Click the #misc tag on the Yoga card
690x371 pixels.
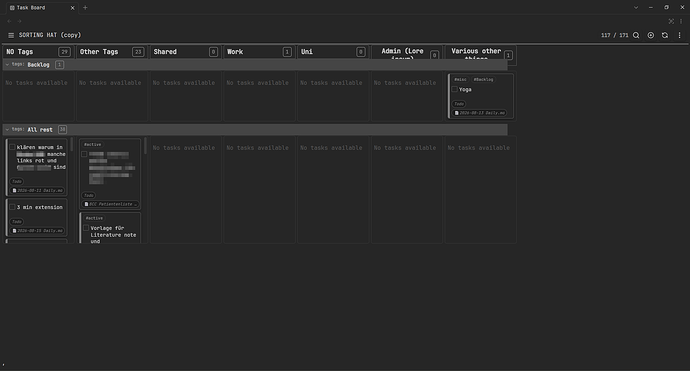[460, 80]
